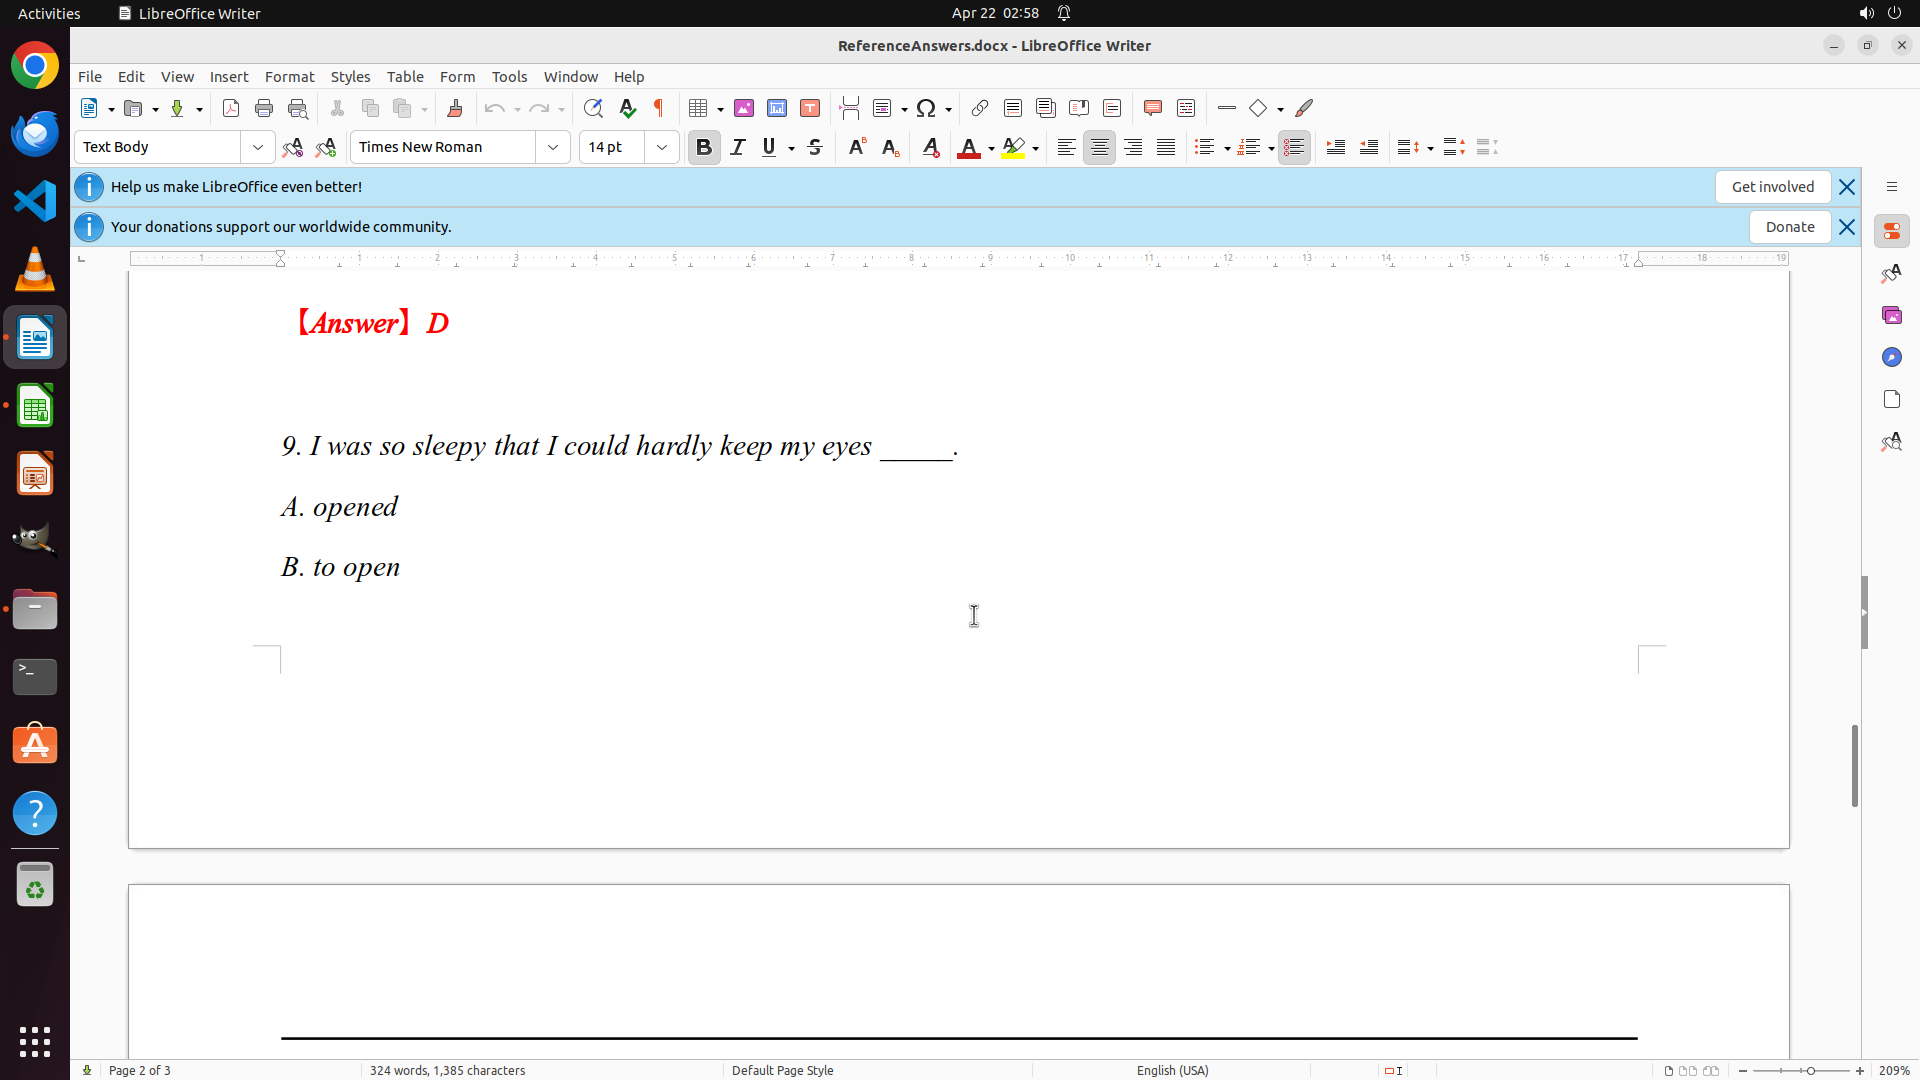This screenshot has width=1920, height=1080.
Task: Expand the Times New Roman font dropdown
Action: (x=553, y=147)
